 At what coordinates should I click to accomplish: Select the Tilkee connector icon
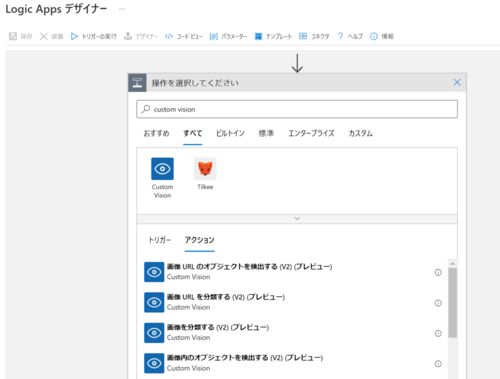click(205, 169)
